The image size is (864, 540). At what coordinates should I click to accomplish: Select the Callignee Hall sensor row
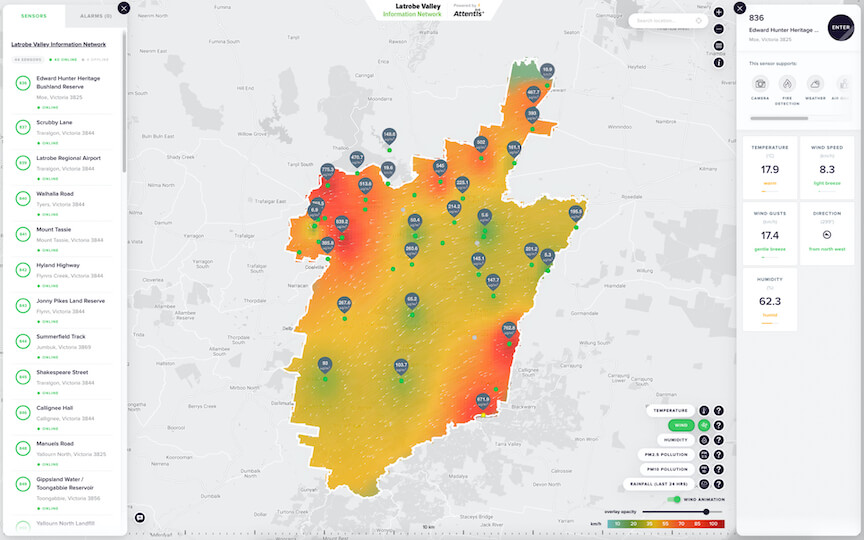[62, 418]
